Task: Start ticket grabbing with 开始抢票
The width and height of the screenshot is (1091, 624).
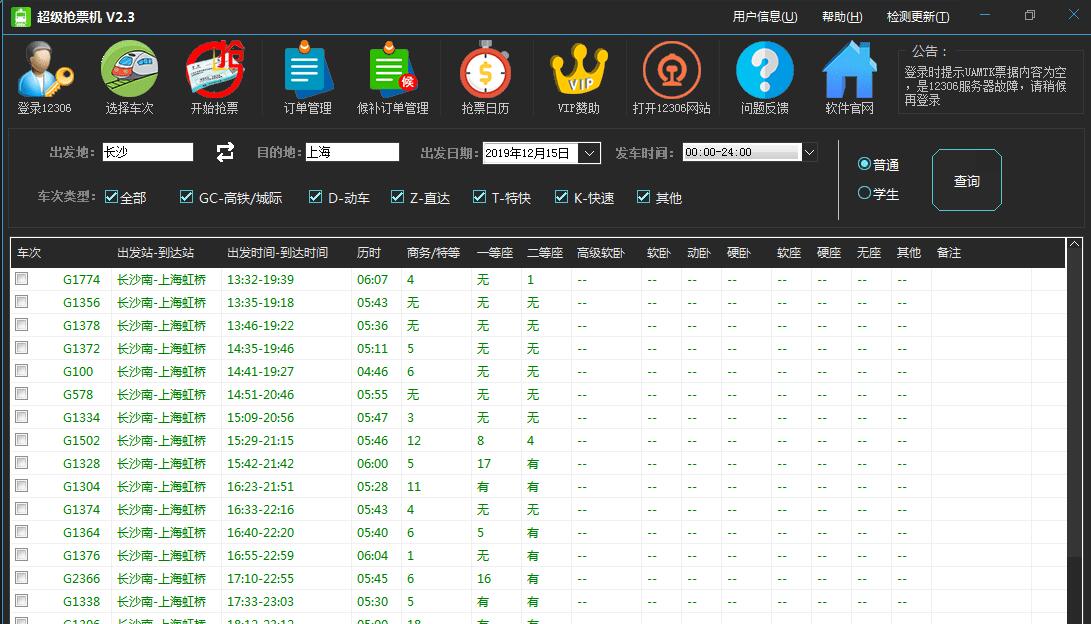Action: click(x=214, y=78)
